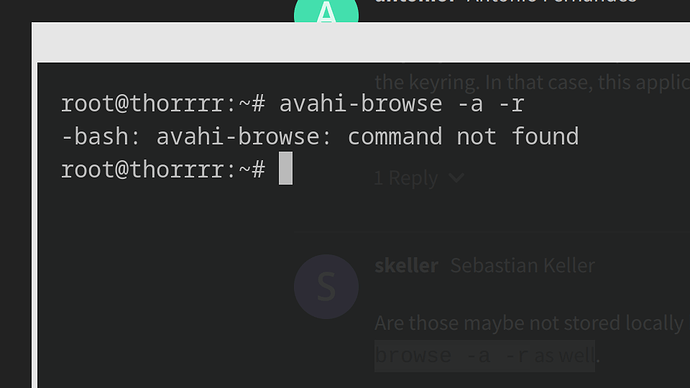Click the second 'root@thorrrr:~#' prompt
This screenshot has height=388, width=690.
pos(163,169)
